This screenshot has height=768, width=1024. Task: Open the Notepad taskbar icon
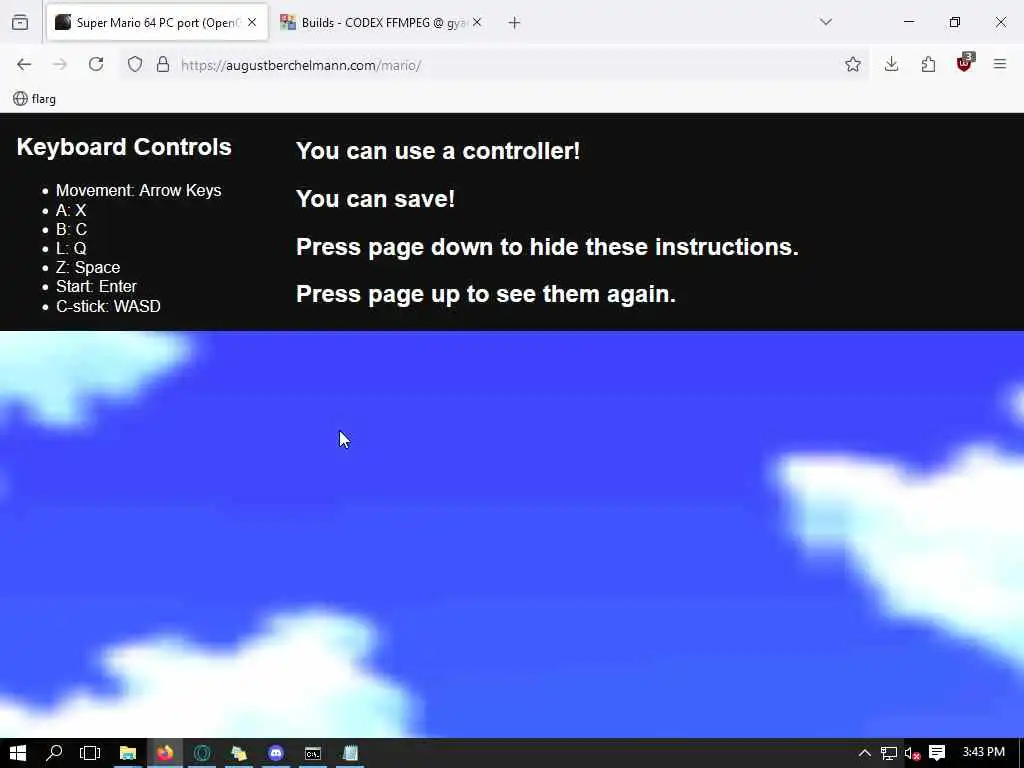(351, 753)
